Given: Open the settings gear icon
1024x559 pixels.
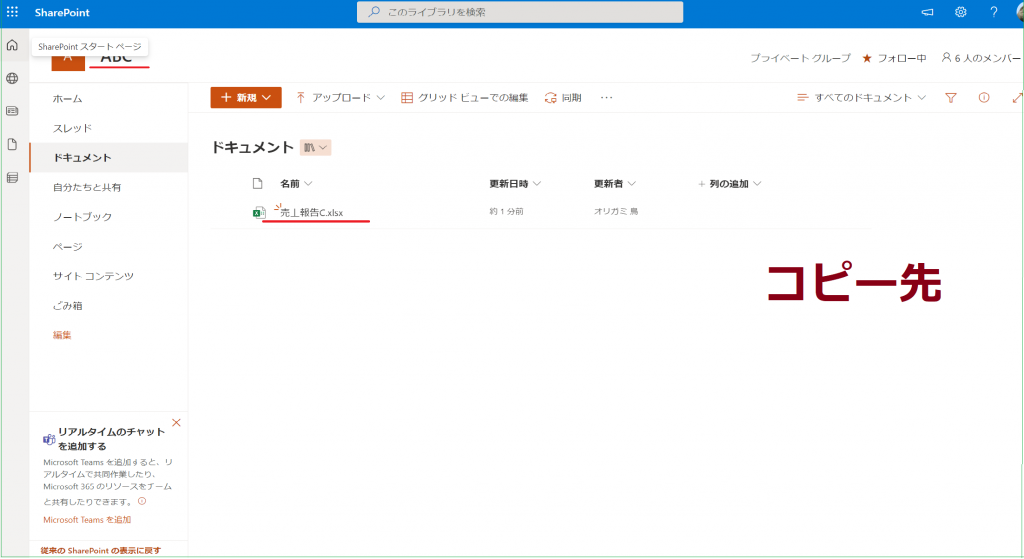Looking at the screenshot, I should pyautogui.click(x=960, y=12).
